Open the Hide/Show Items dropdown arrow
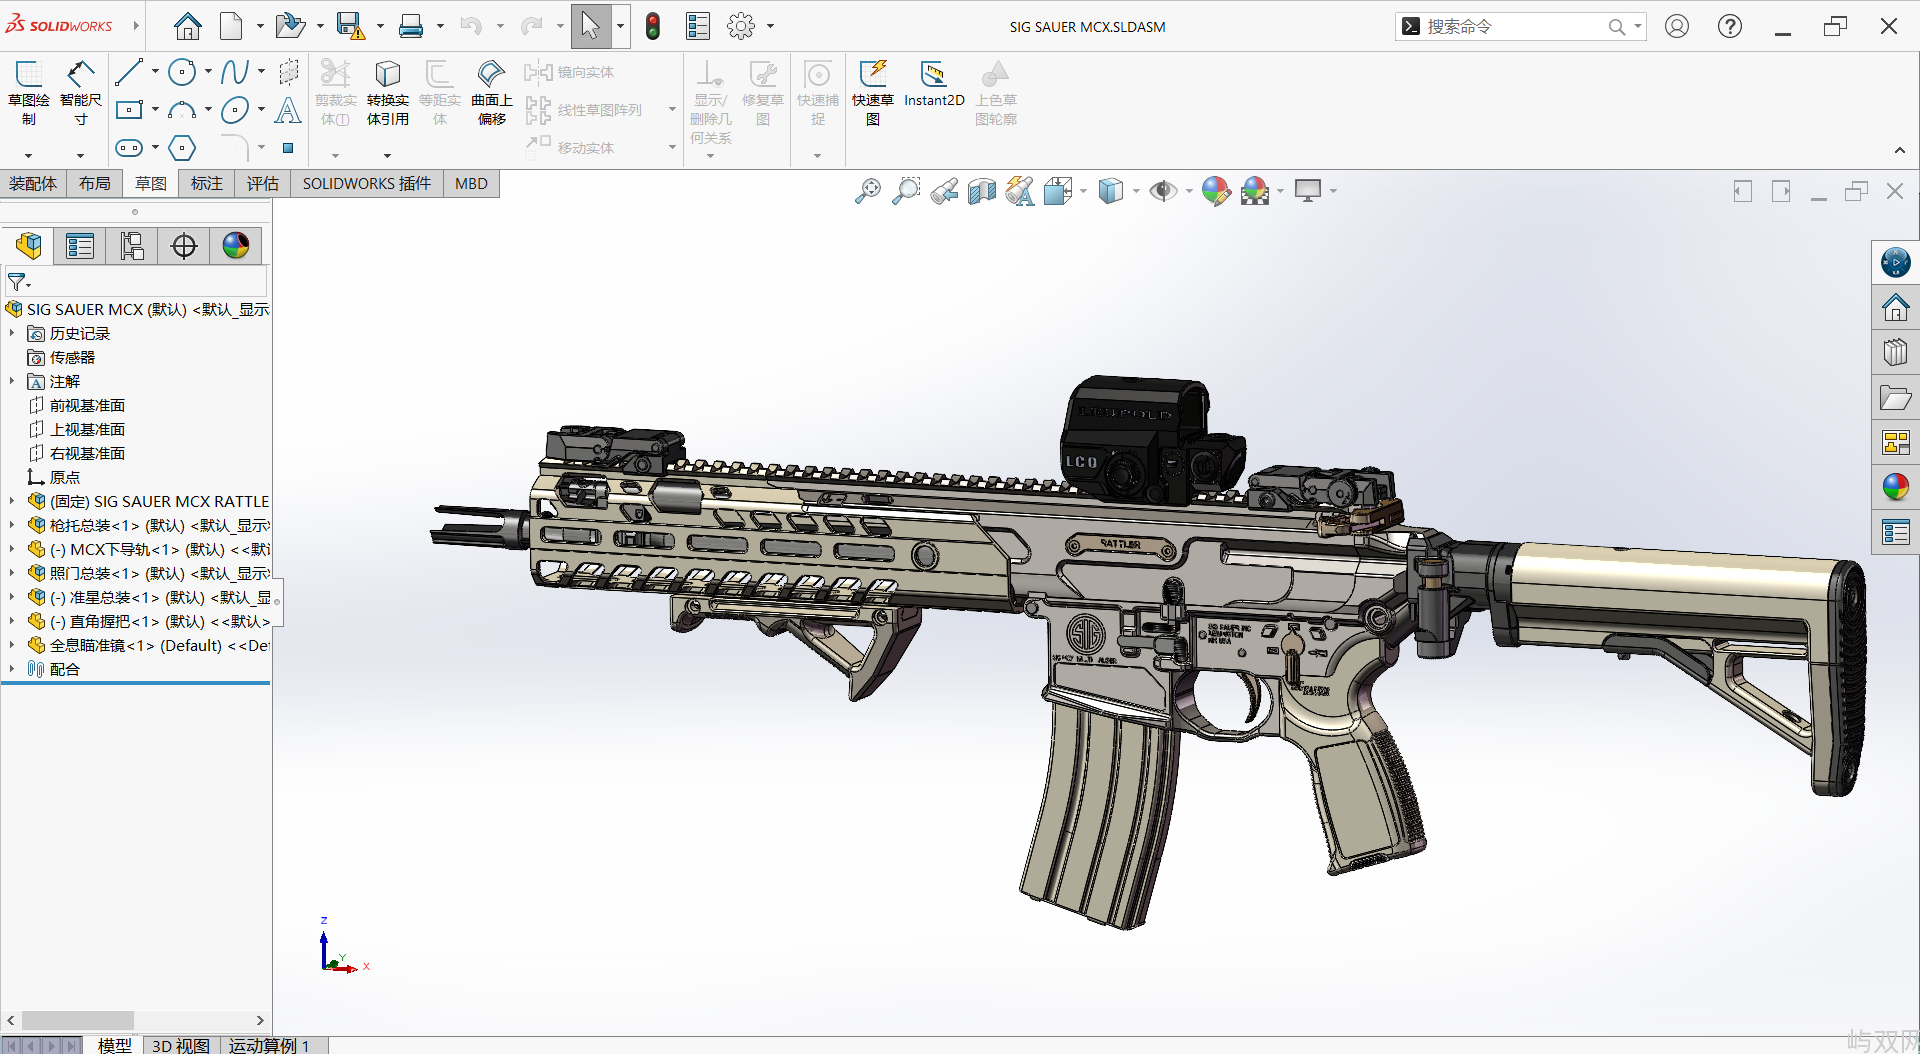Screen dimensions: 1920x1054 coord(1188,191)
